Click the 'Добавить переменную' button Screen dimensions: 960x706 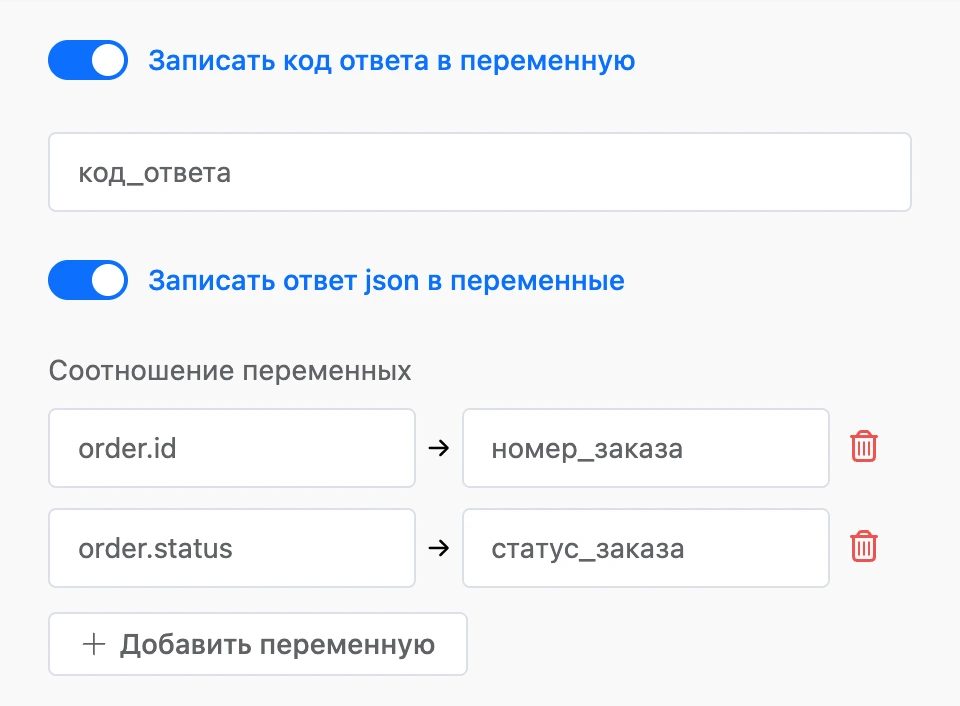click(258, 644)
